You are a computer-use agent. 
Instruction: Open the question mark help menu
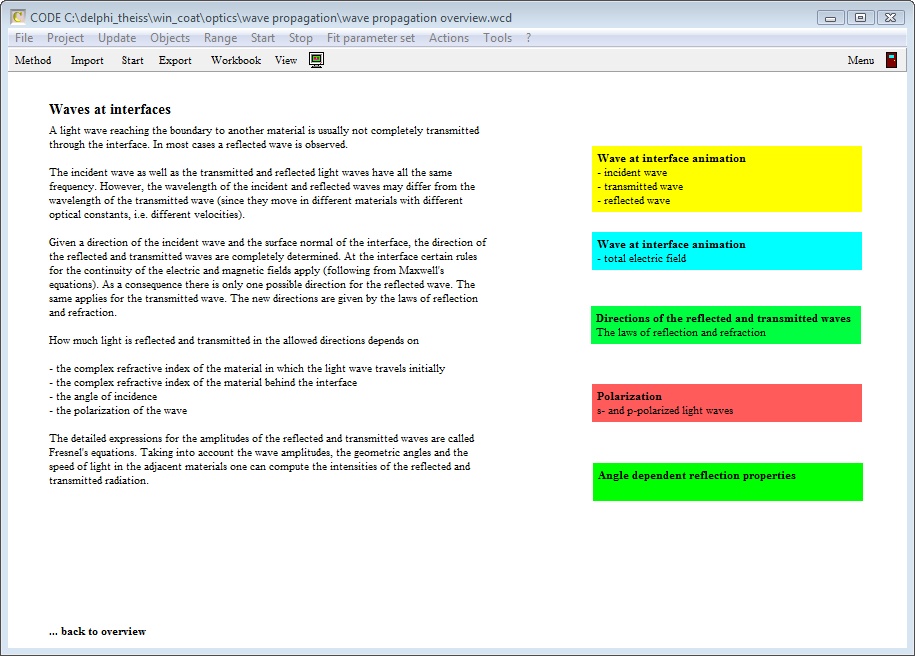(x=528, y=38)
